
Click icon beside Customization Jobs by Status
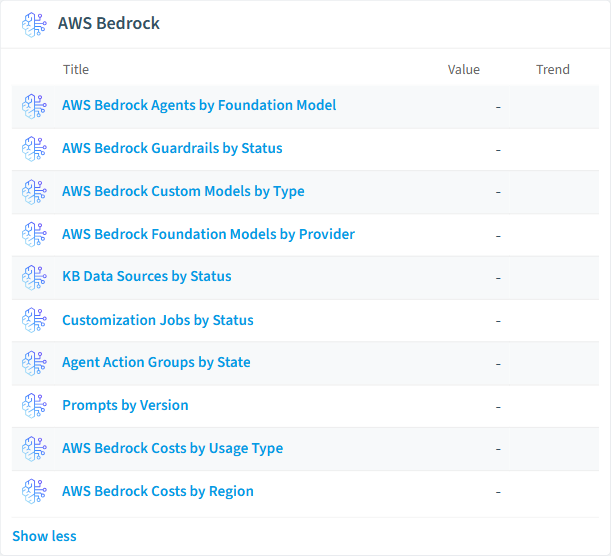point(34,320)
